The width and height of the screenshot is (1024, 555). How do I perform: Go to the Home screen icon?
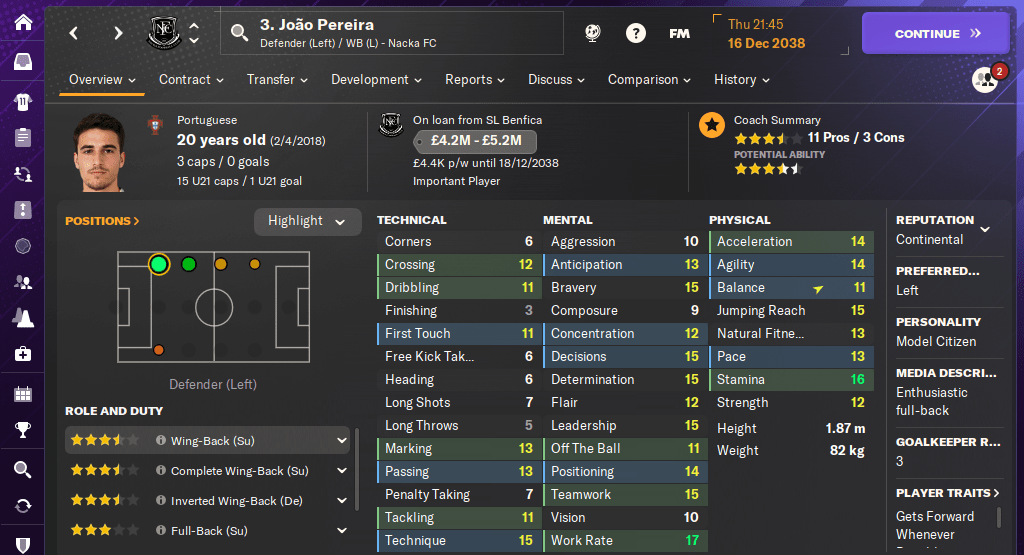click(22, 22)
